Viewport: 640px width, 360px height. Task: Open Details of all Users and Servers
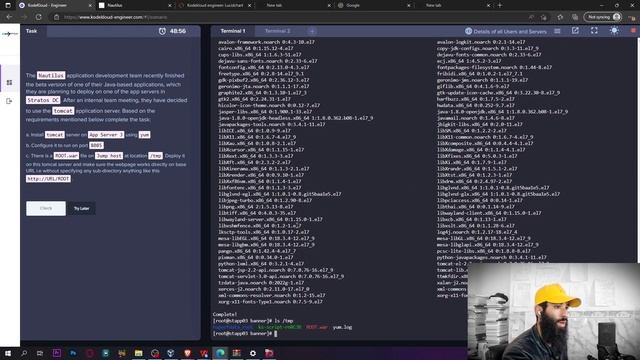click(506, 31)
